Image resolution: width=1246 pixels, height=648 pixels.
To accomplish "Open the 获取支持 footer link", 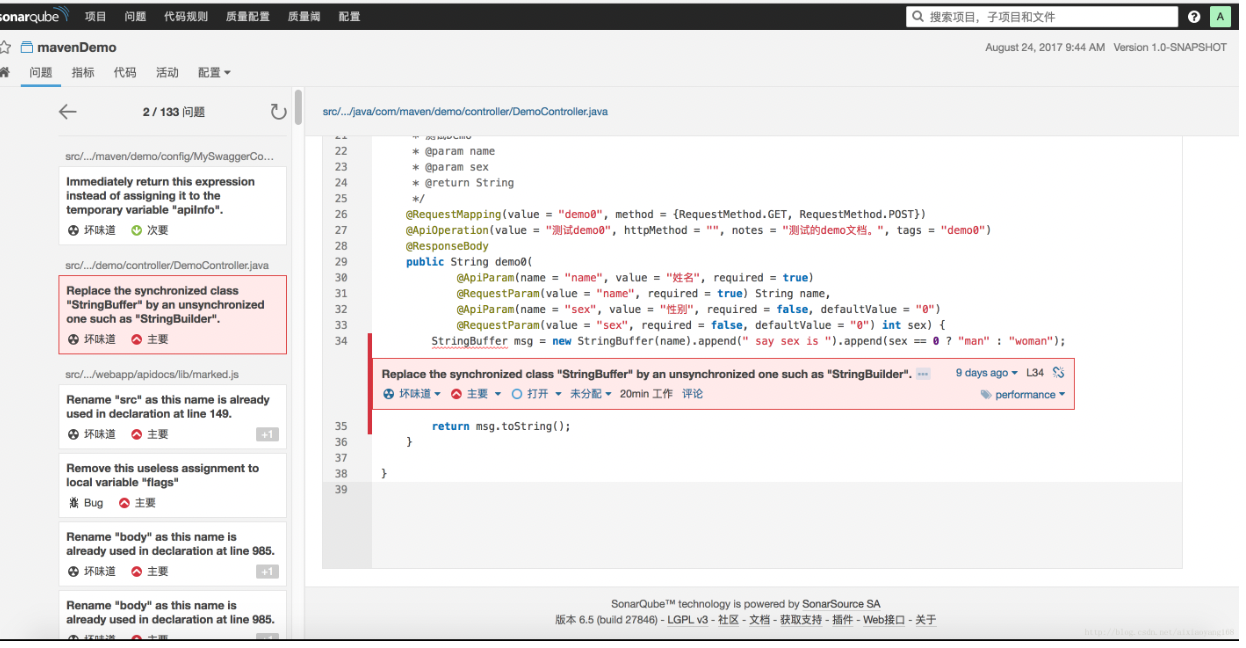I will coord(801,620).
